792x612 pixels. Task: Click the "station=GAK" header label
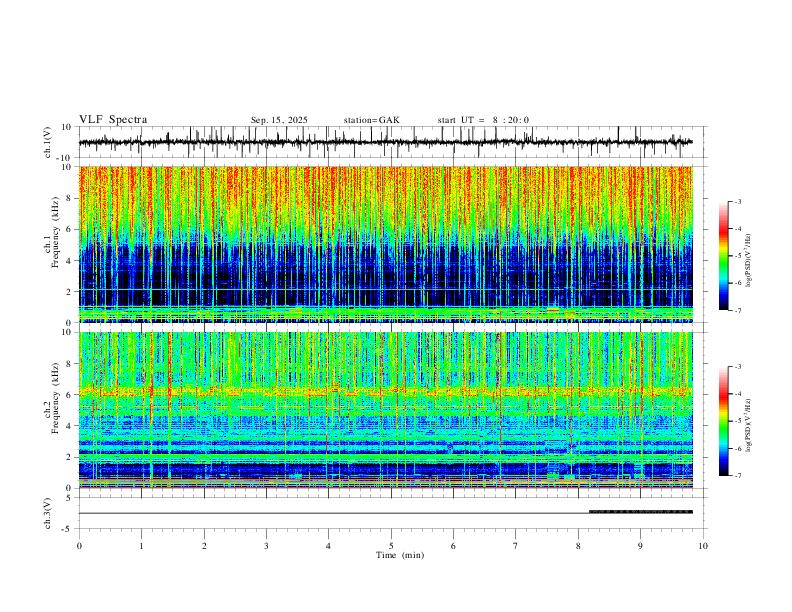coord(371,120)
